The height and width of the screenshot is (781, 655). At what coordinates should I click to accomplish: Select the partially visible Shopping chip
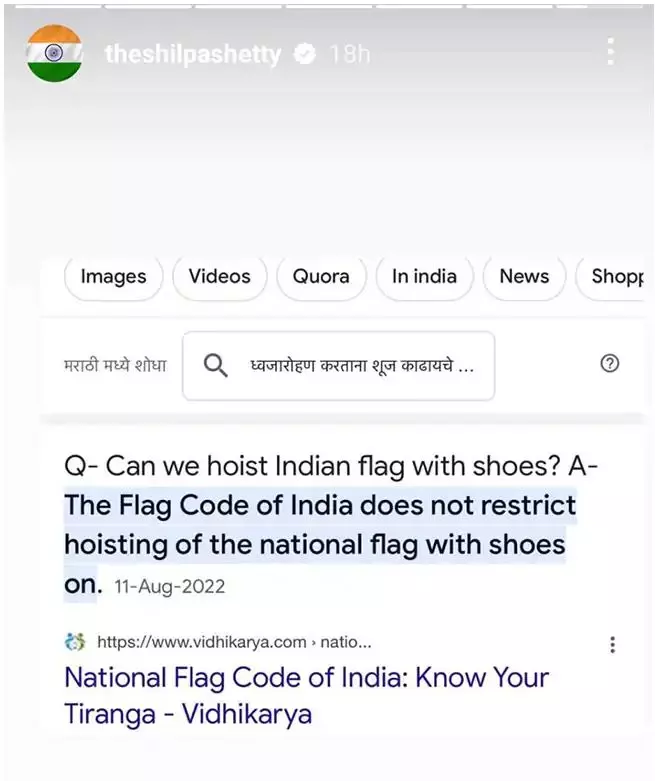tap(616, 277)
